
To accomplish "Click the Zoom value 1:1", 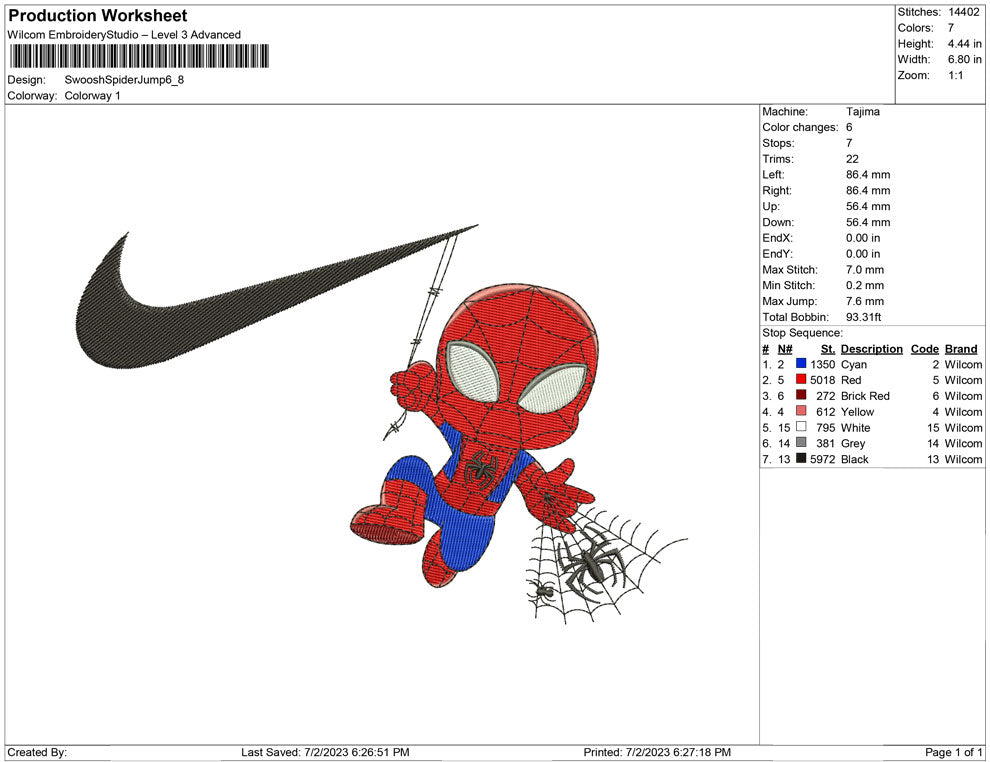I will pos(955,75).
